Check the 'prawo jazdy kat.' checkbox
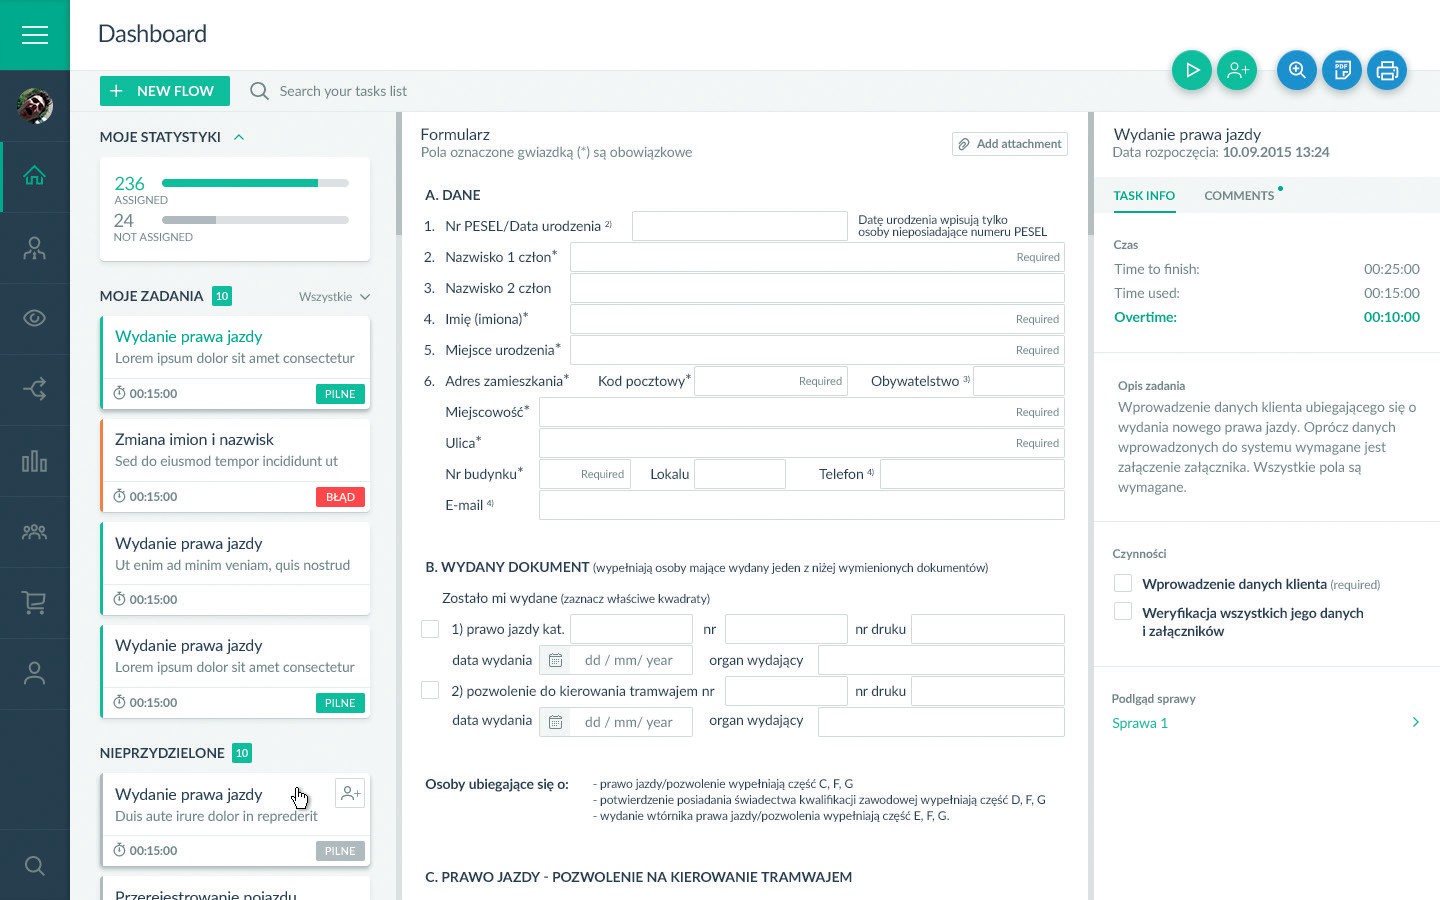Viewport: 1440px width, 900px height. point(430,629)
